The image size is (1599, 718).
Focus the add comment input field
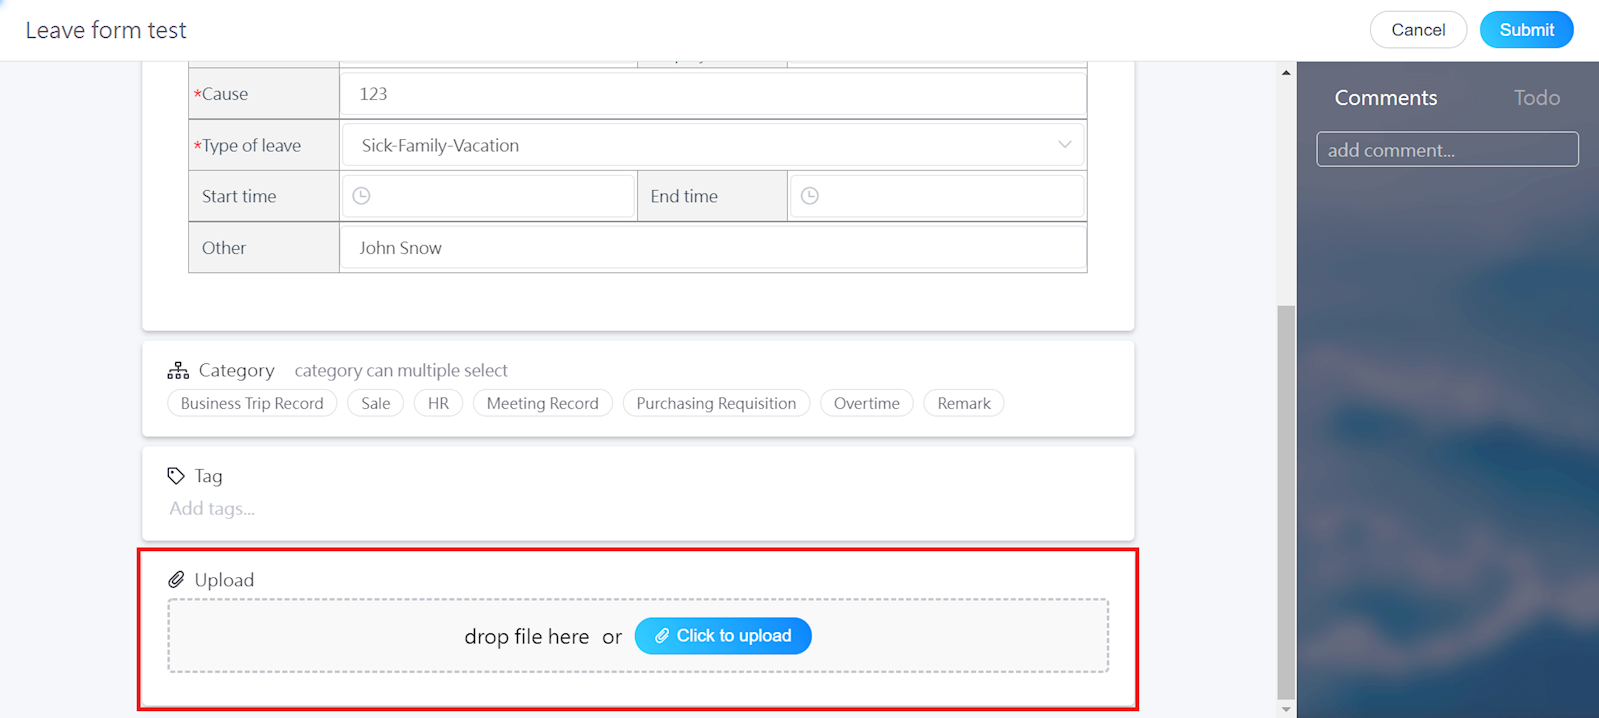1446,150
